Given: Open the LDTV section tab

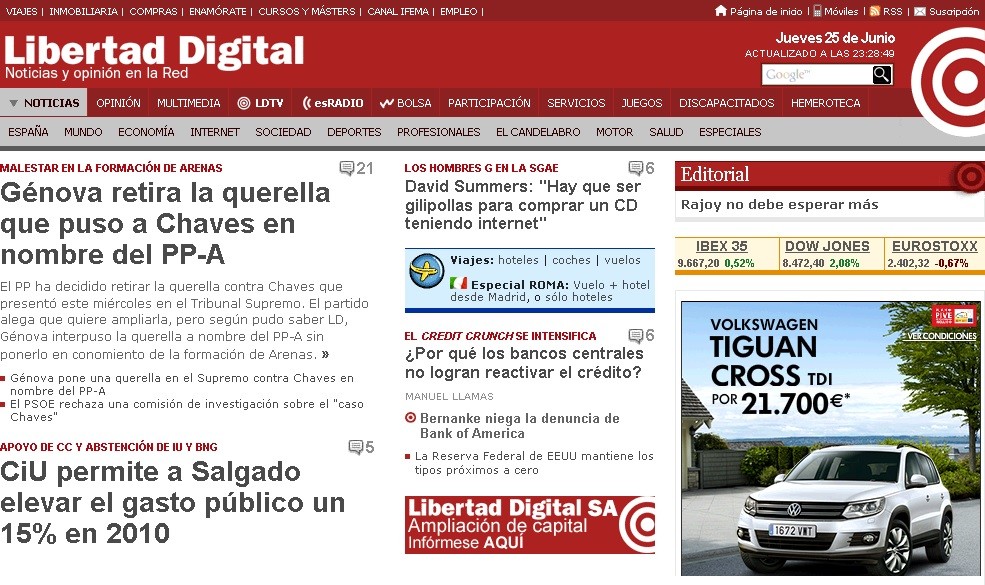Looking at the screenshot, I should click(260, 103).
